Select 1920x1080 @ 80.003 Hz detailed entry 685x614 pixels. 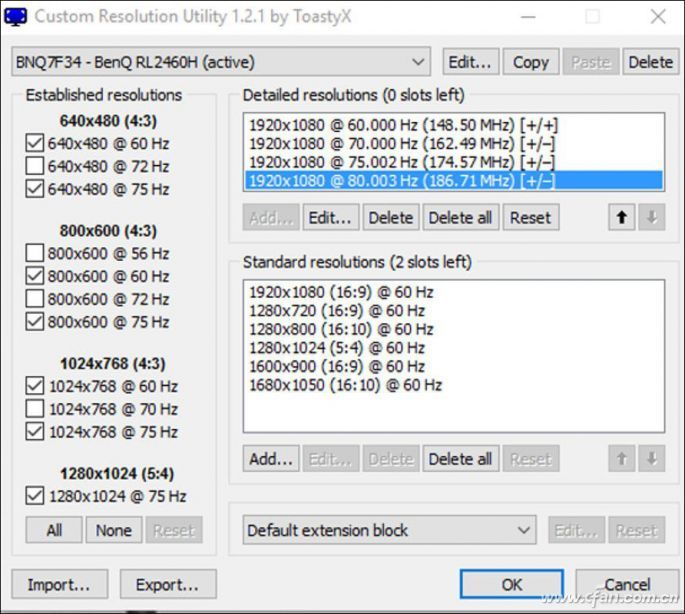tap(453, 180)
